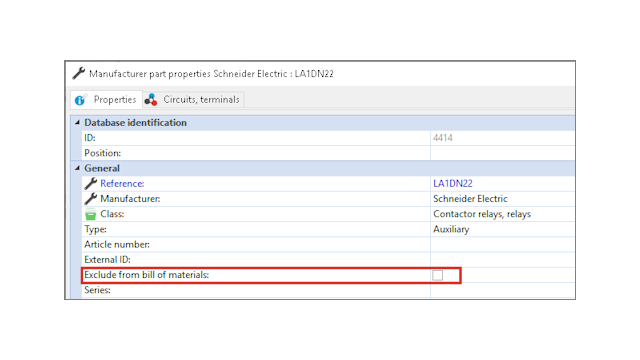Open the LA1DN22 reference link
Image resolution: width=640 pixels, height=360 pixels.
tap(453, 184)
